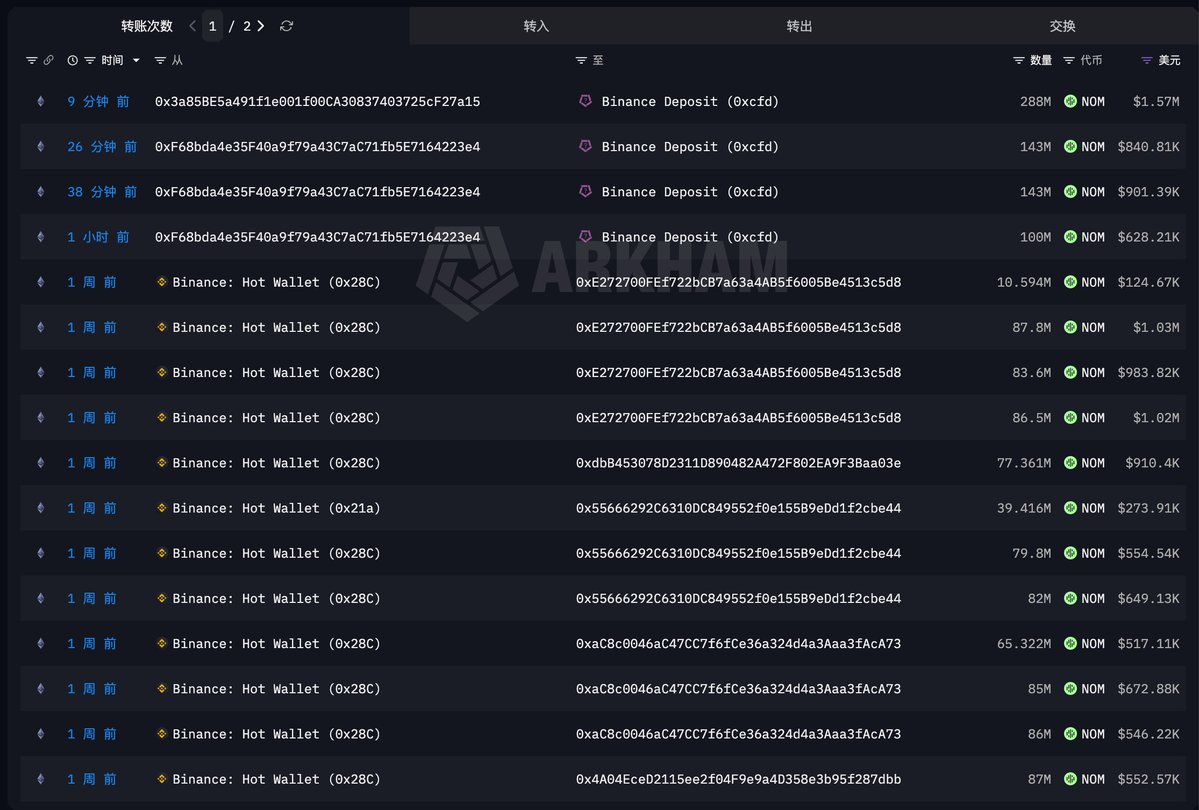The width and height of the screenshot is (1199, 810).
Task: Click the refresh transfers icon
Action: (286, 26)
